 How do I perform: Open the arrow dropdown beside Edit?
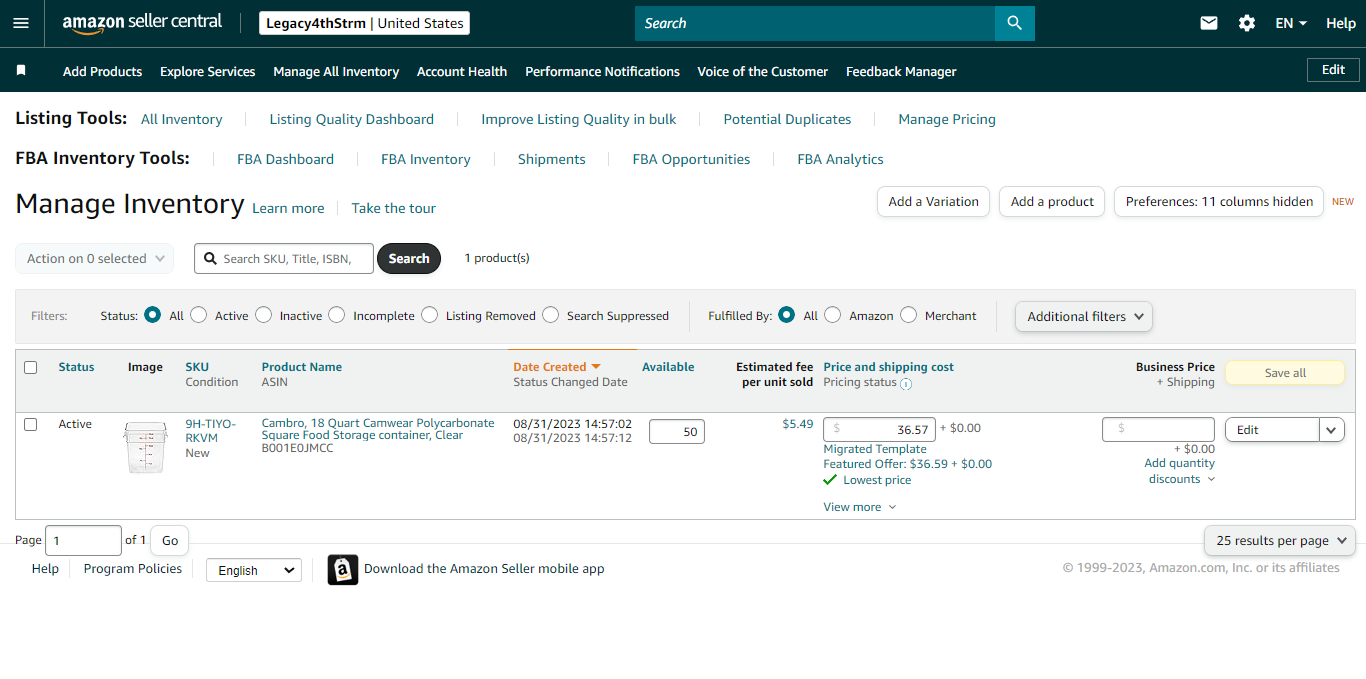[x=1332, y=430]
